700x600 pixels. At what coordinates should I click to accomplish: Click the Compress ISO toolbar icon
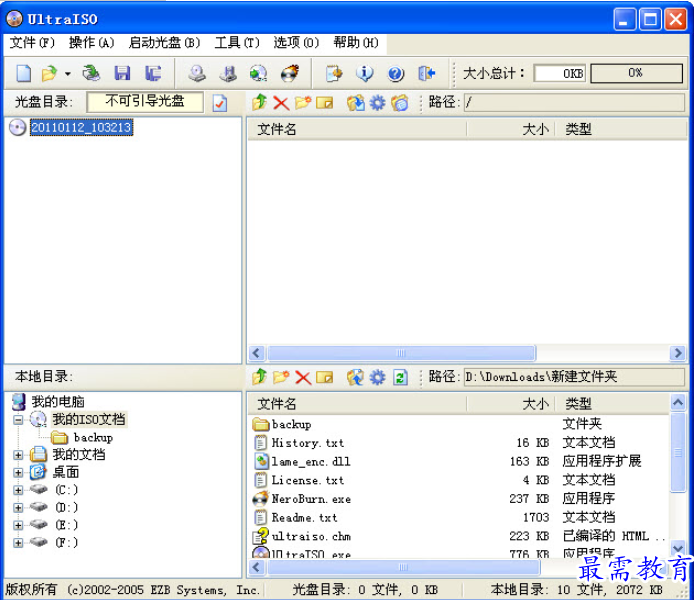pos(228,73)
